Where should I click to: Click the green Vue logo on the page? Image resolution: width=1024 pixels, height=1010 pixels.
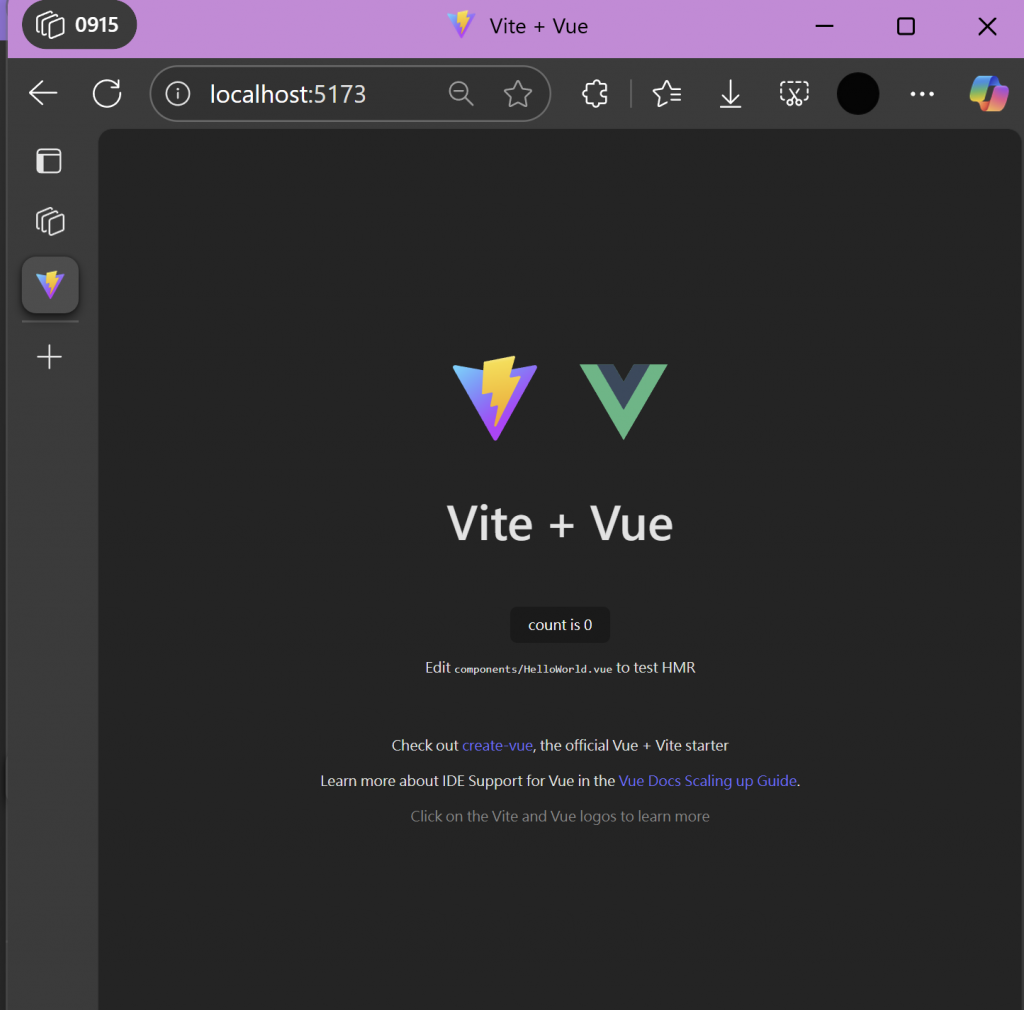624,401
